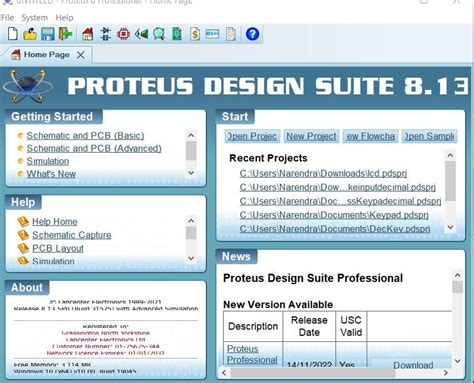
Task: Open the Gerber Viewer magnifier icon
Action: coord(159,34)
